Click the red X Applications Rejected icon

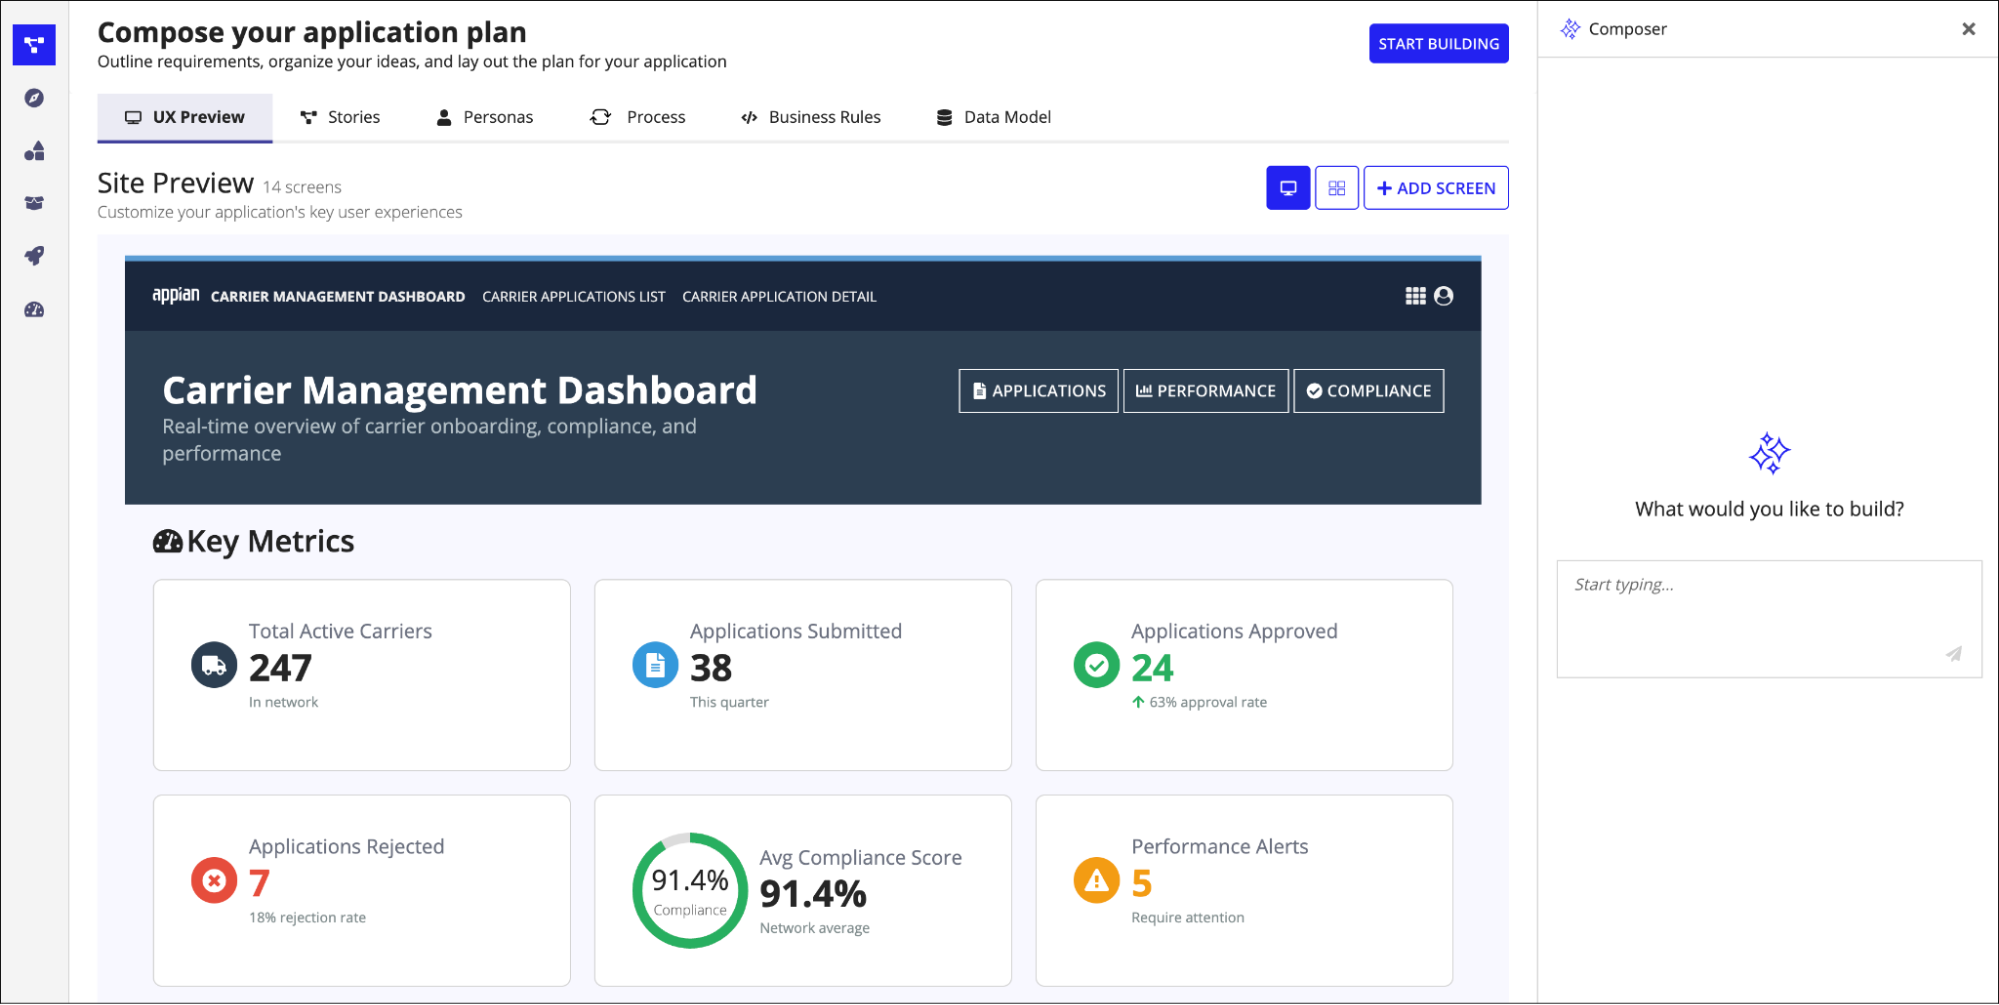pyautogui.click(x=214, y=881)
